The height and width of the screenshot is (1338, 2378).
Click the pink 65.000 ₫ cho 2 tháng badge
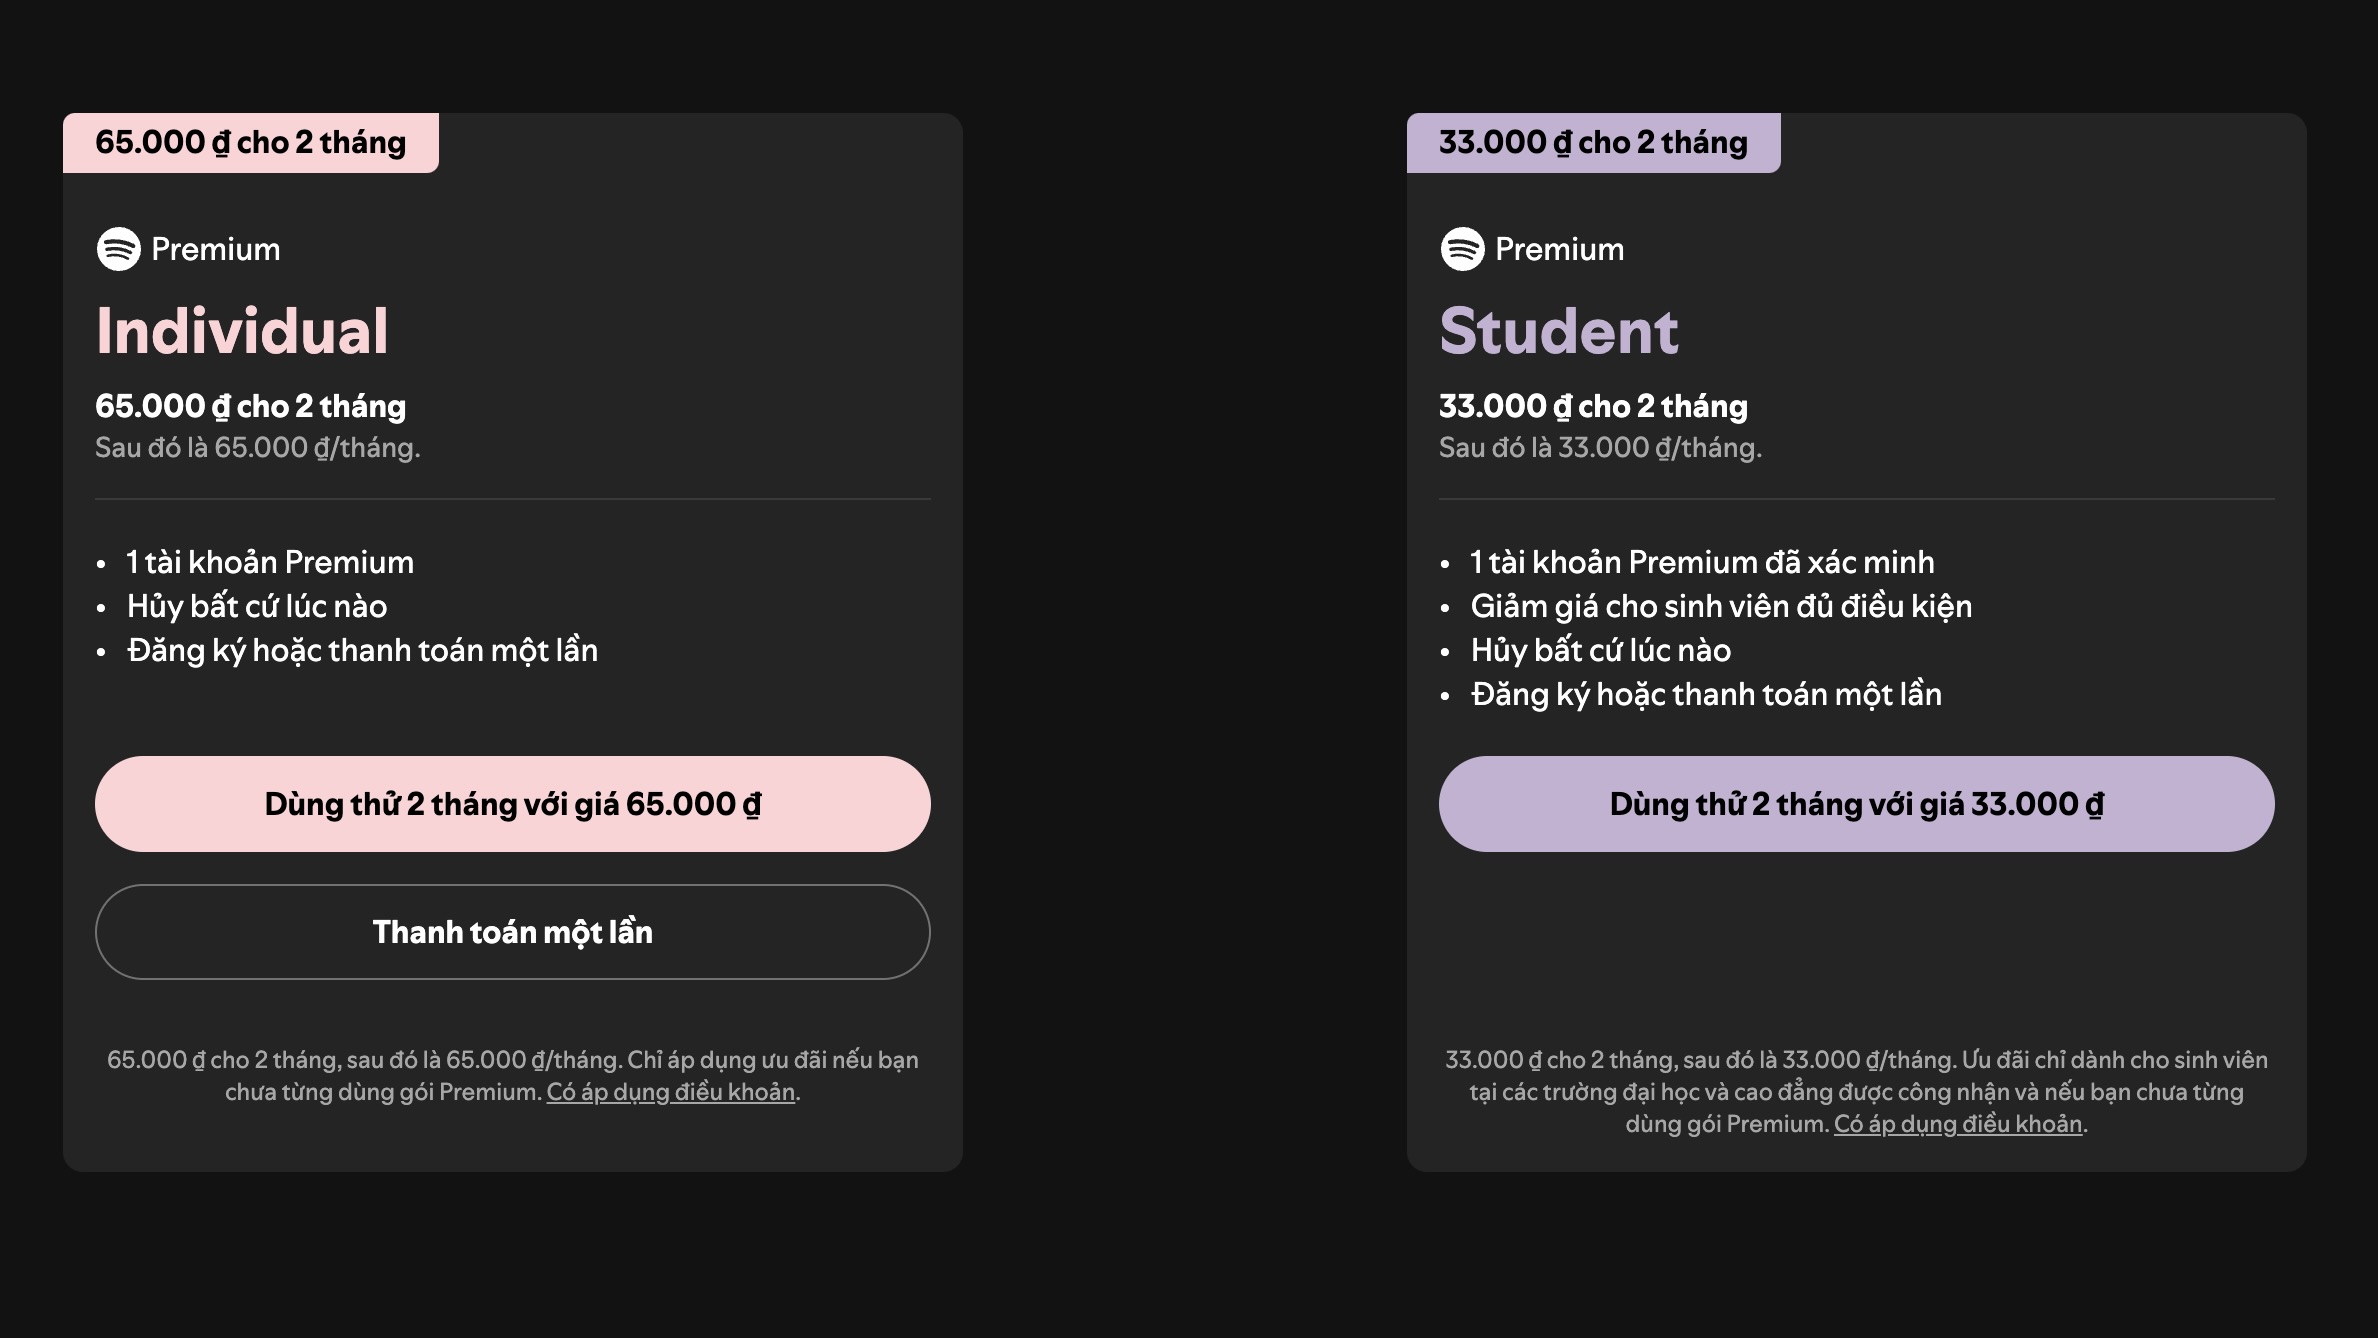[251, 143]
